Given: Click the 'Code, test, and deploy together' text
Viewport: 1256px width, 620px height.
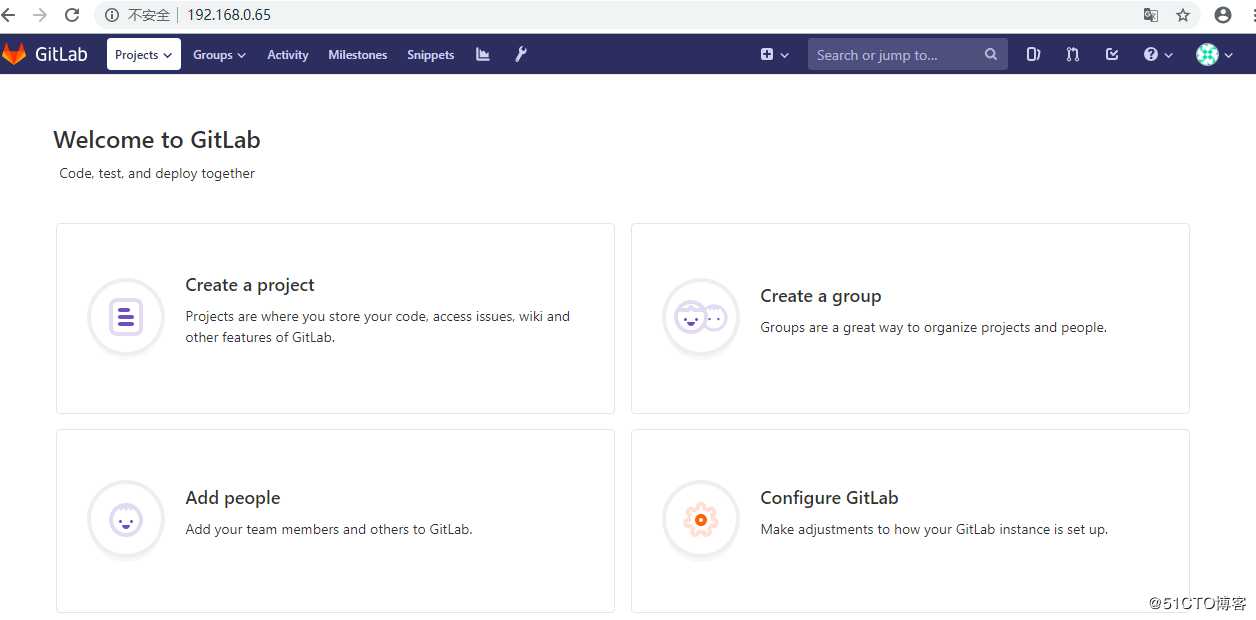Looking at the screenshot, I should (x=157, y=173).
